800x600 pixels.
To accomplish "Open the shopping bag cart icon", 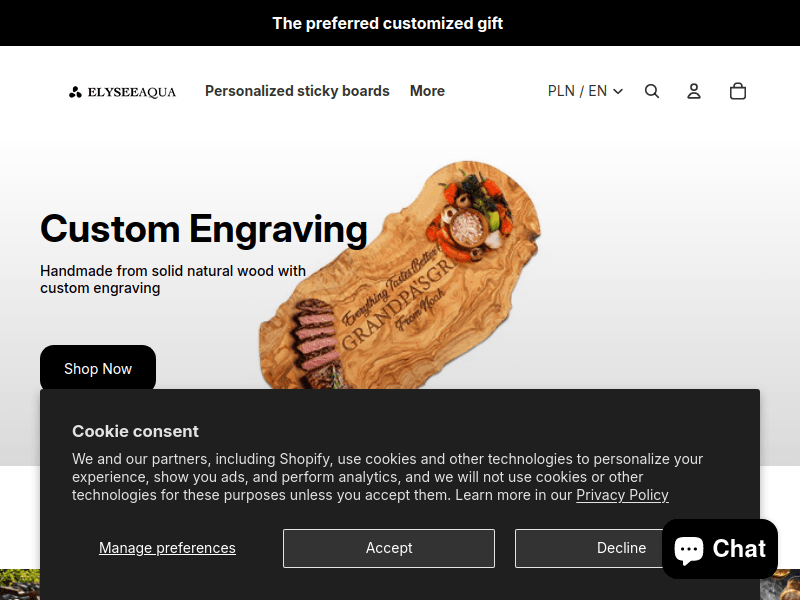I will point(738,91).
